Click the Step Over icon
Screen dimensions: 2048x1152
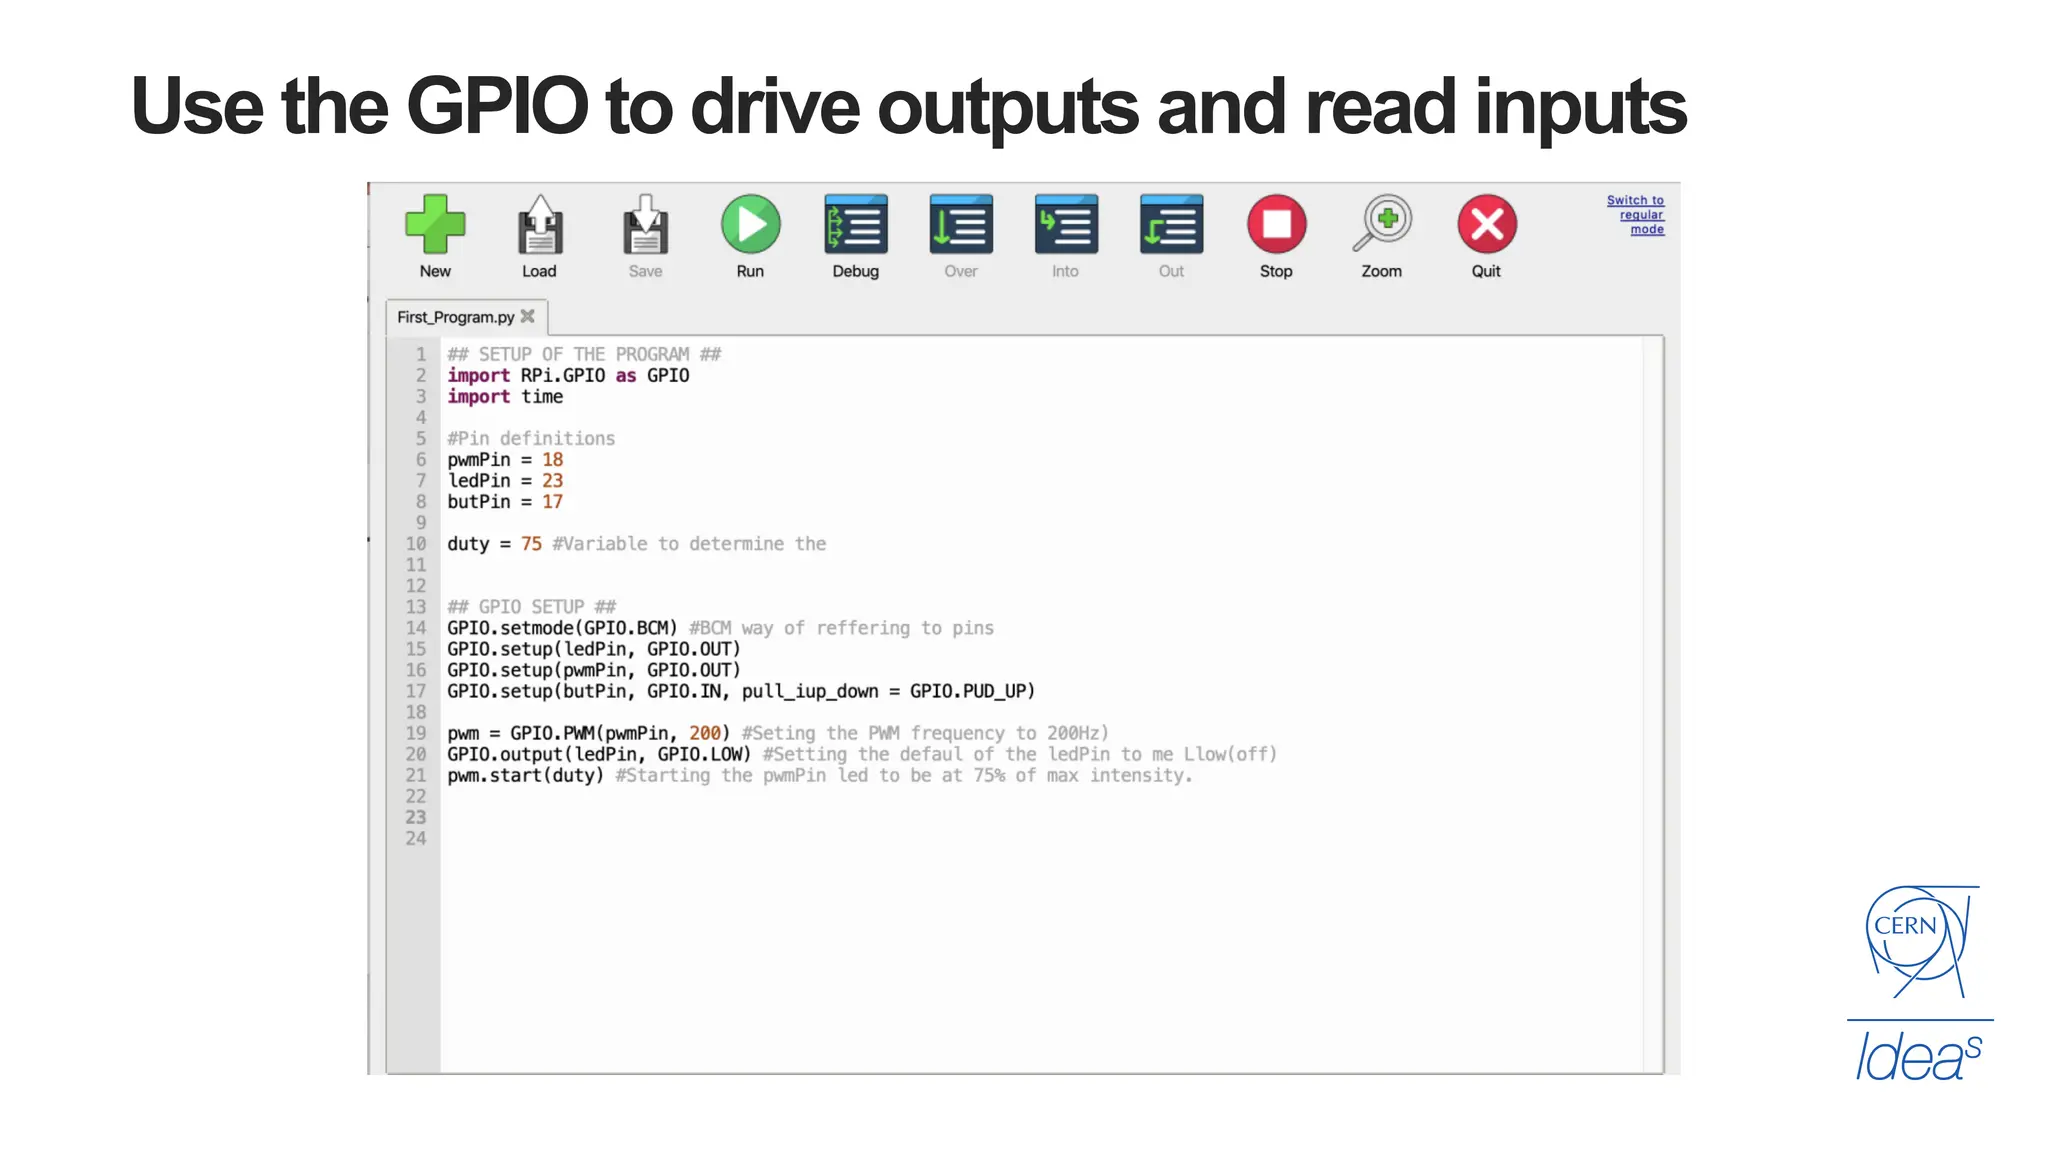click(x=961, y=225)
